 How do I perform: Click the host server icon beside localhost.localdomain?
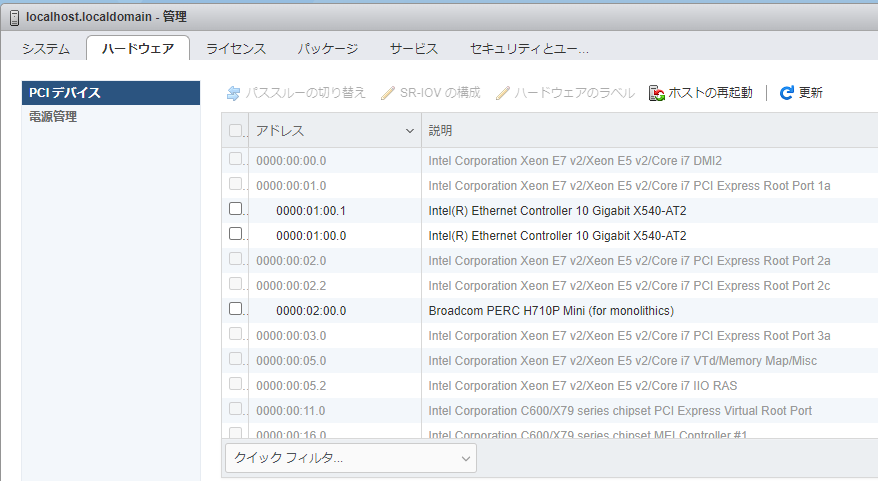point(14,17)
